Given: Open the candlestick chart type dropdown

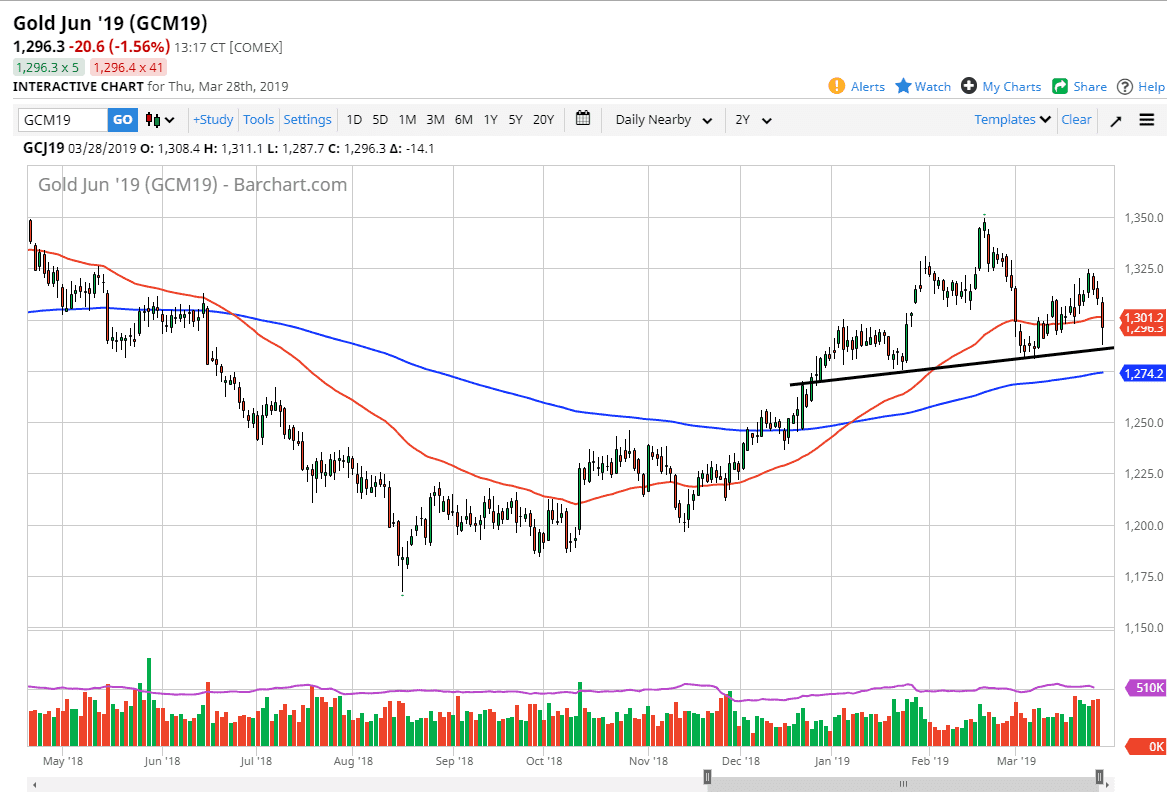Looking at the screenshot, I should 160,120.
